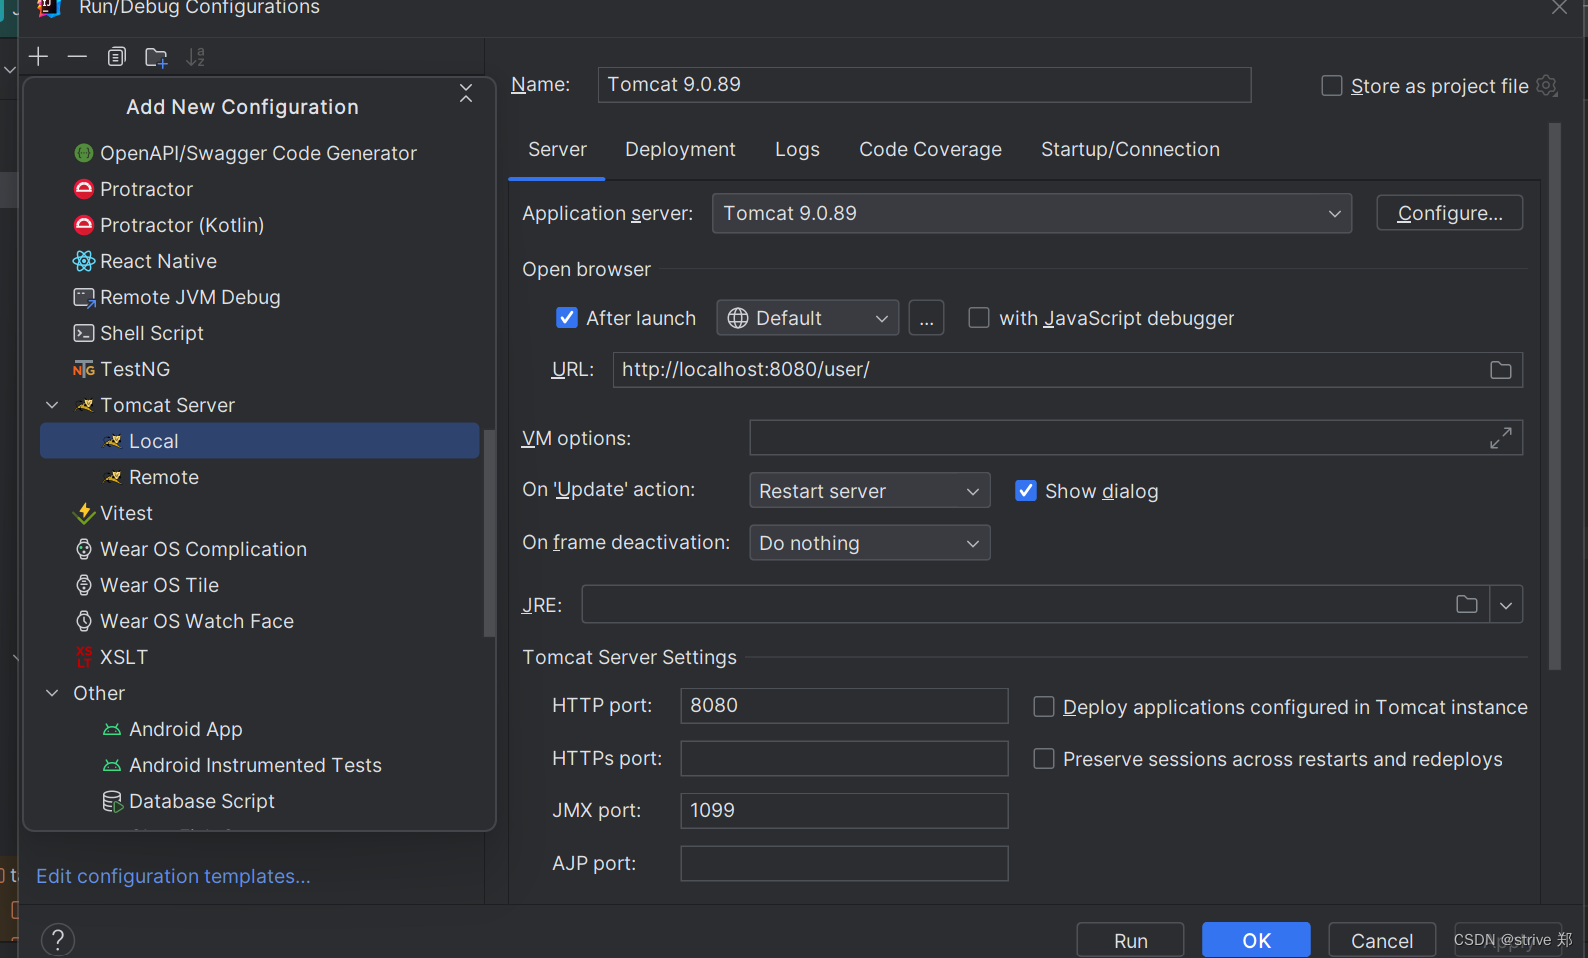
Task: Open the On 'Update' action dropdown
Action: point(869,491)
